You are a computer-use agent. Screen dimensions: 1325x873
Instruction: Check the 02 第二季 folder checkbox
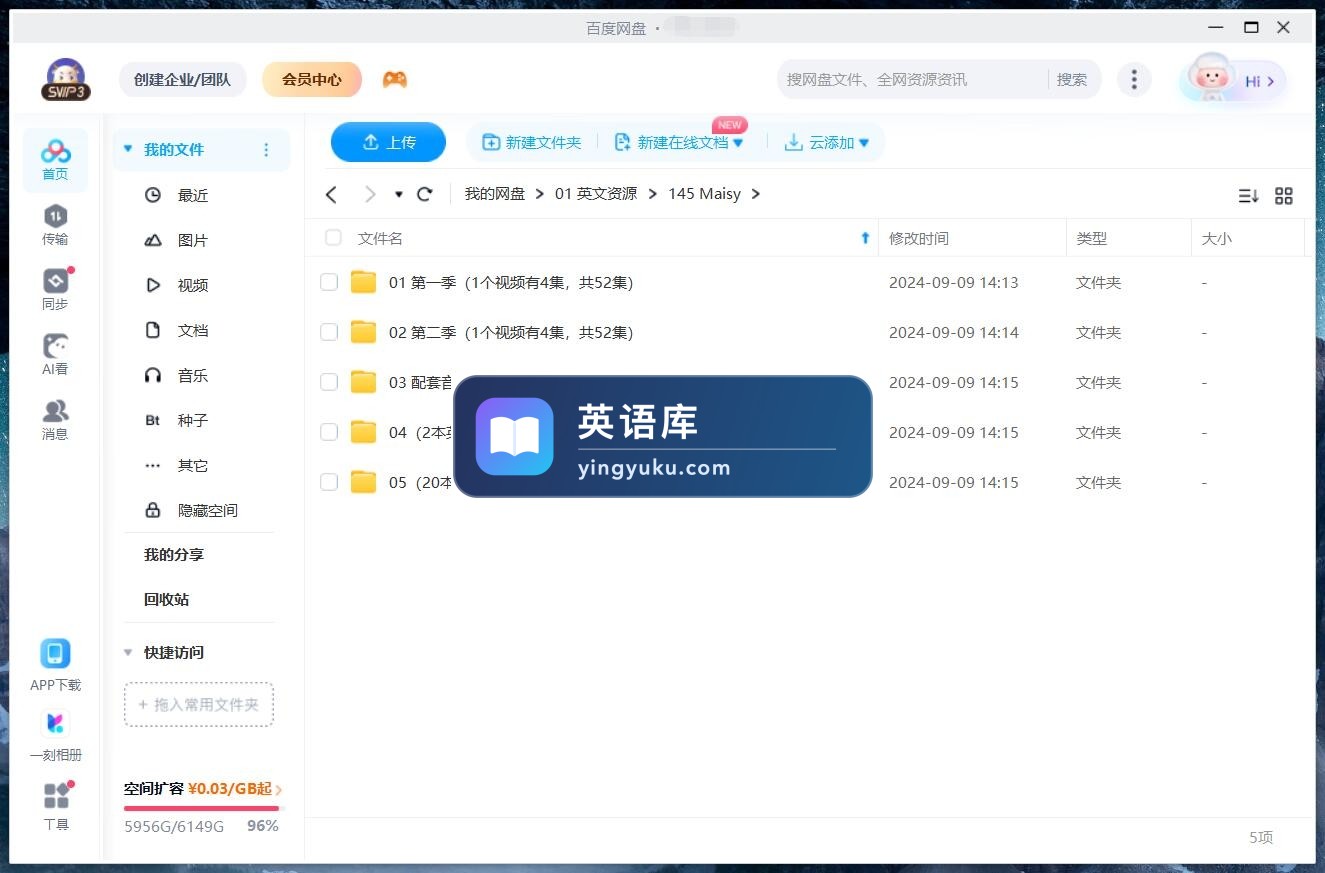point(329,332)
